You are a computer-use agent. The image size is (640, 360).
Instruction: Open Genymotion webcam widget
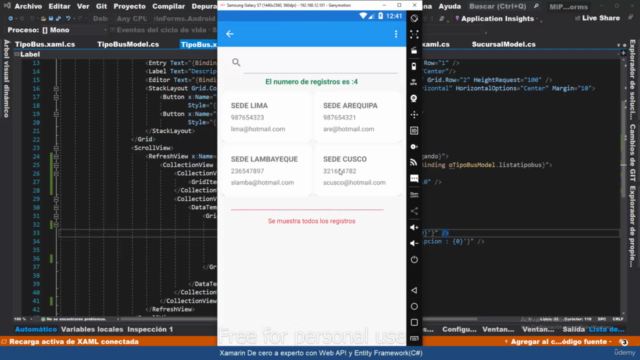414,98
